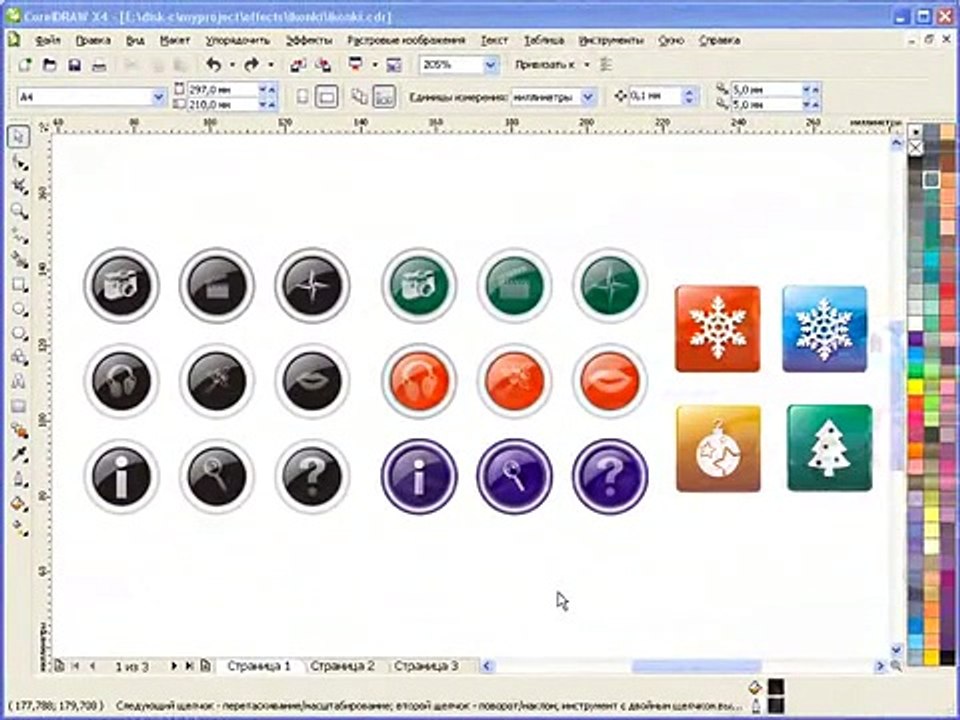Open the Outline pen tool
The image size is (960, 720).
[x=20, y=479]
